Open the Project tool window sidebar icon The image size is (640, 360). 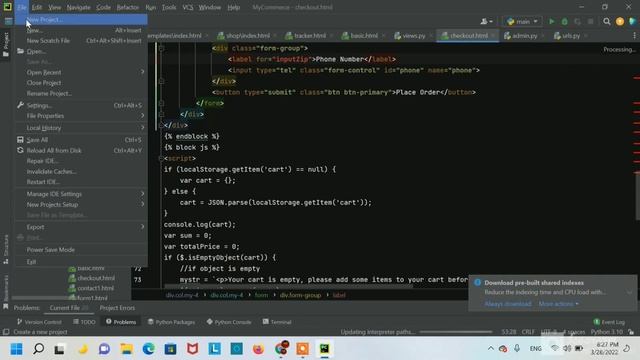coord(6,44)
